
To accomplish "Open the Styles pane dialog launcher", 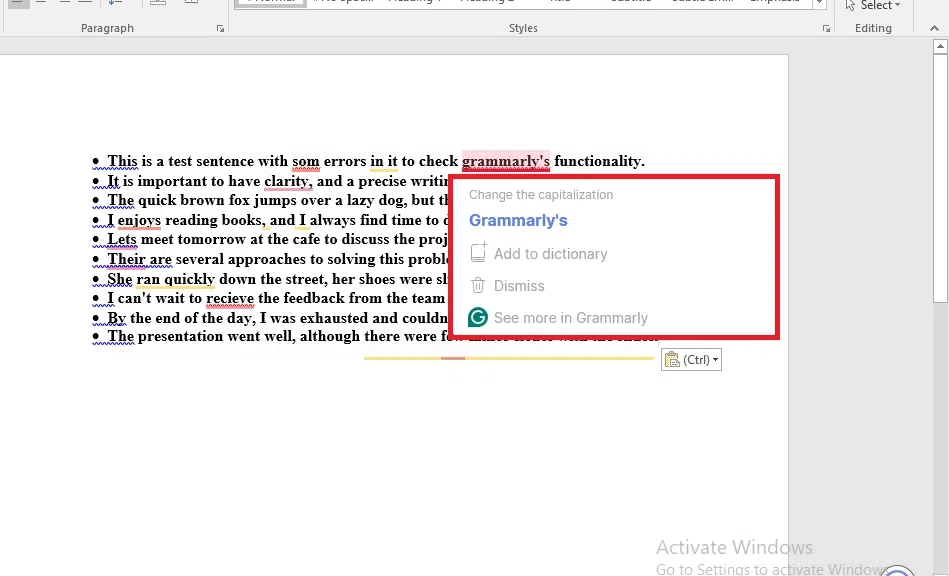I will [x=826, y=28].
